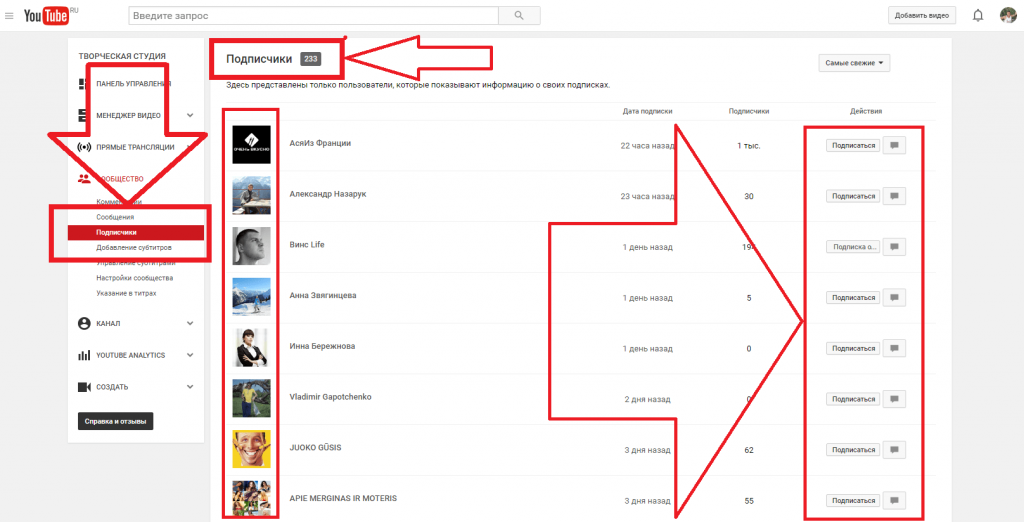The width and height of the screenshot is (1024, 522).
Task: Send message to Vladimir Gapotchenko
Action: click(894, 399)
